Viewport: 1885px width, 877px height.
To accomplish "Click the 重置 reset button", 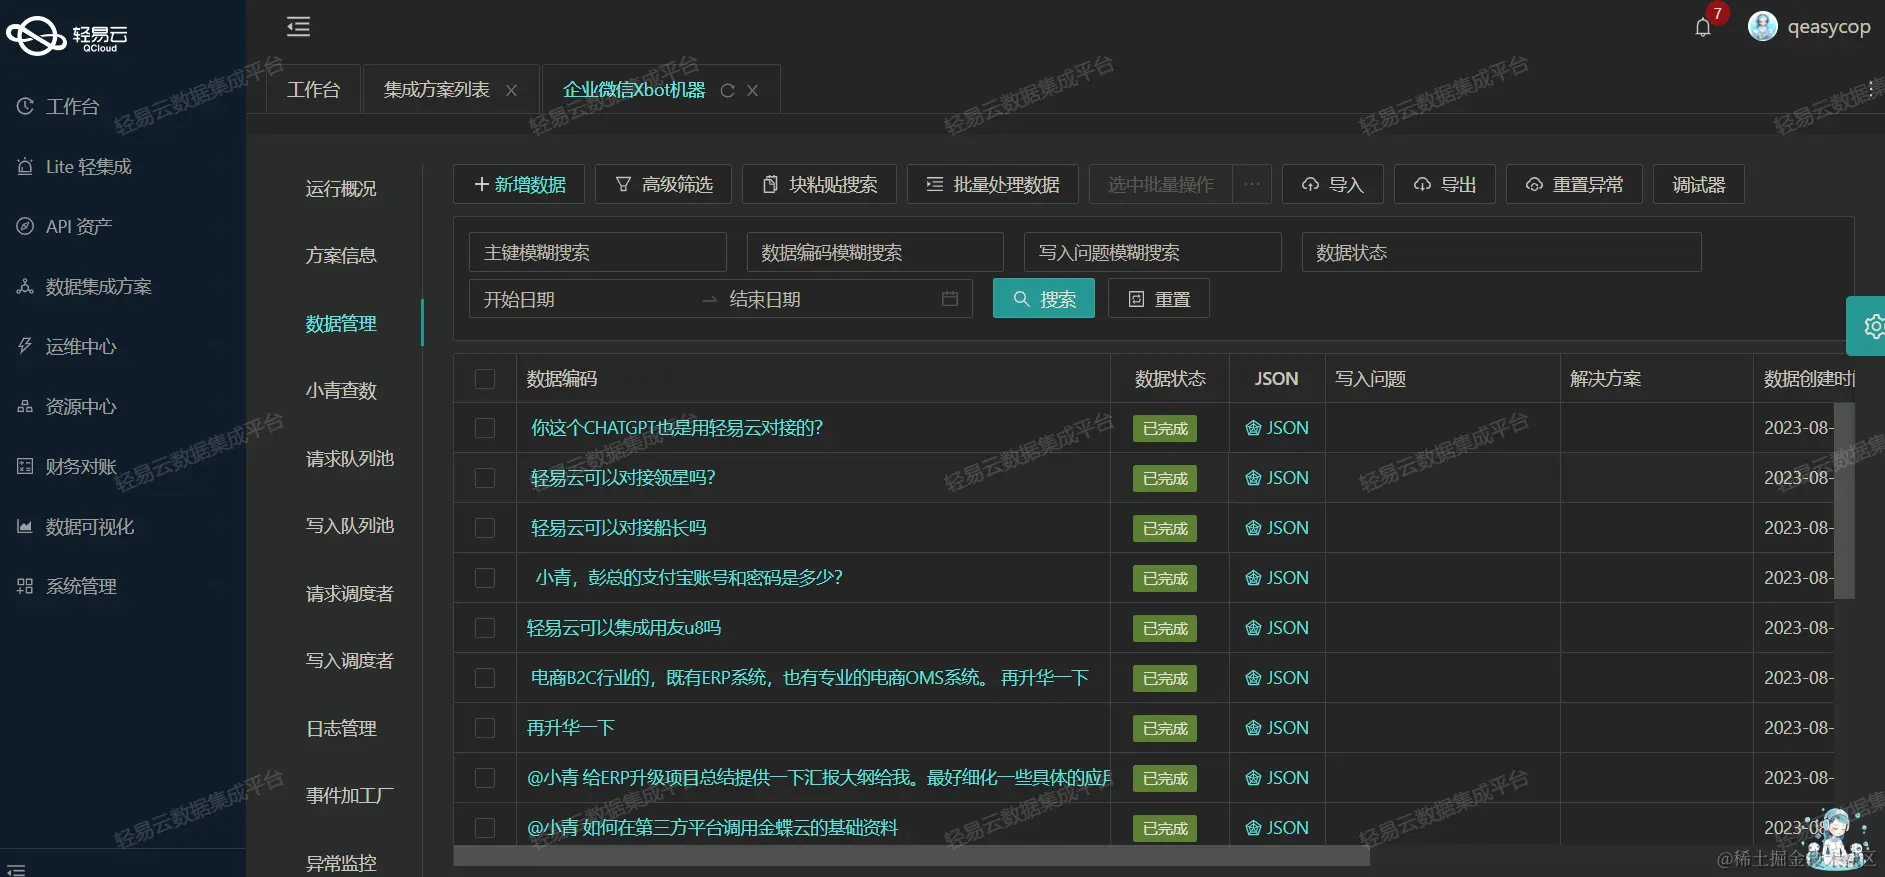I will tap(1158, 299).
